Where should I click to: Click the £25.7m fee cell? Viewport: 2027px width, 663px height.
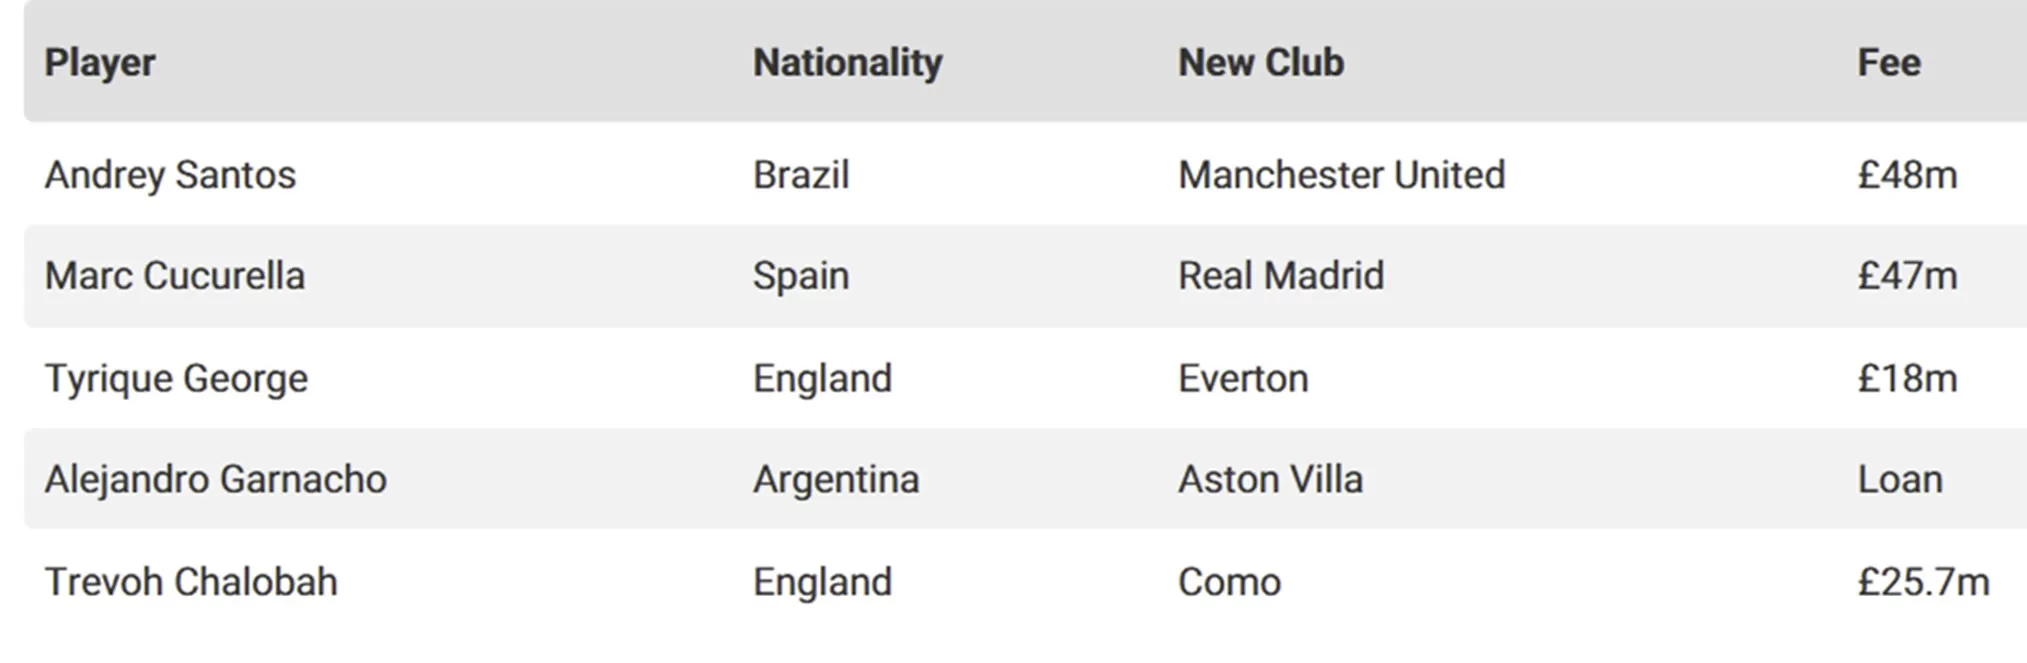[x=1923, y=582]
